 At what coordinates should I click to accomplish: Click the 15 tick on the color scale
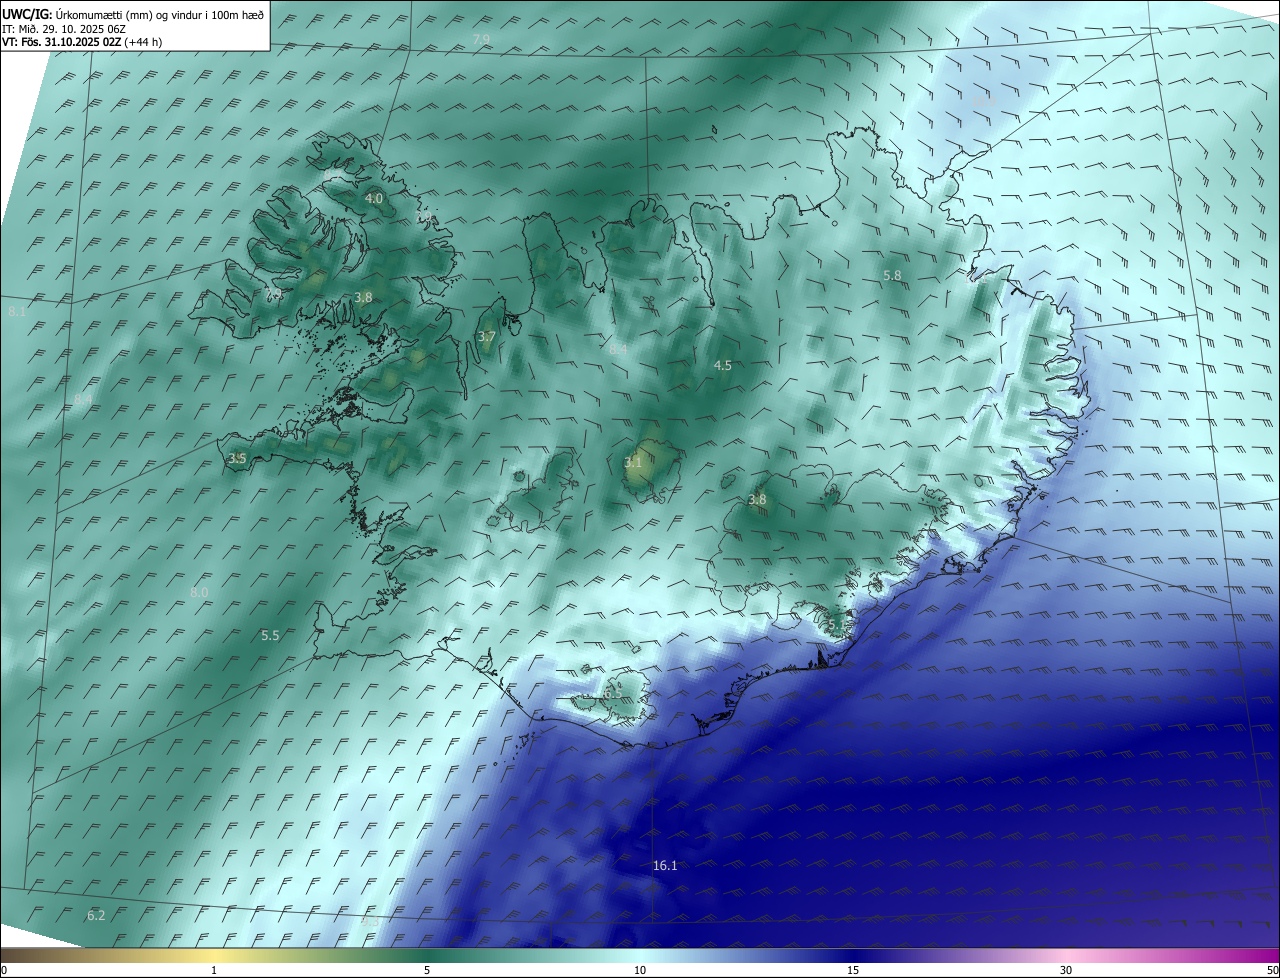point(853,970)
